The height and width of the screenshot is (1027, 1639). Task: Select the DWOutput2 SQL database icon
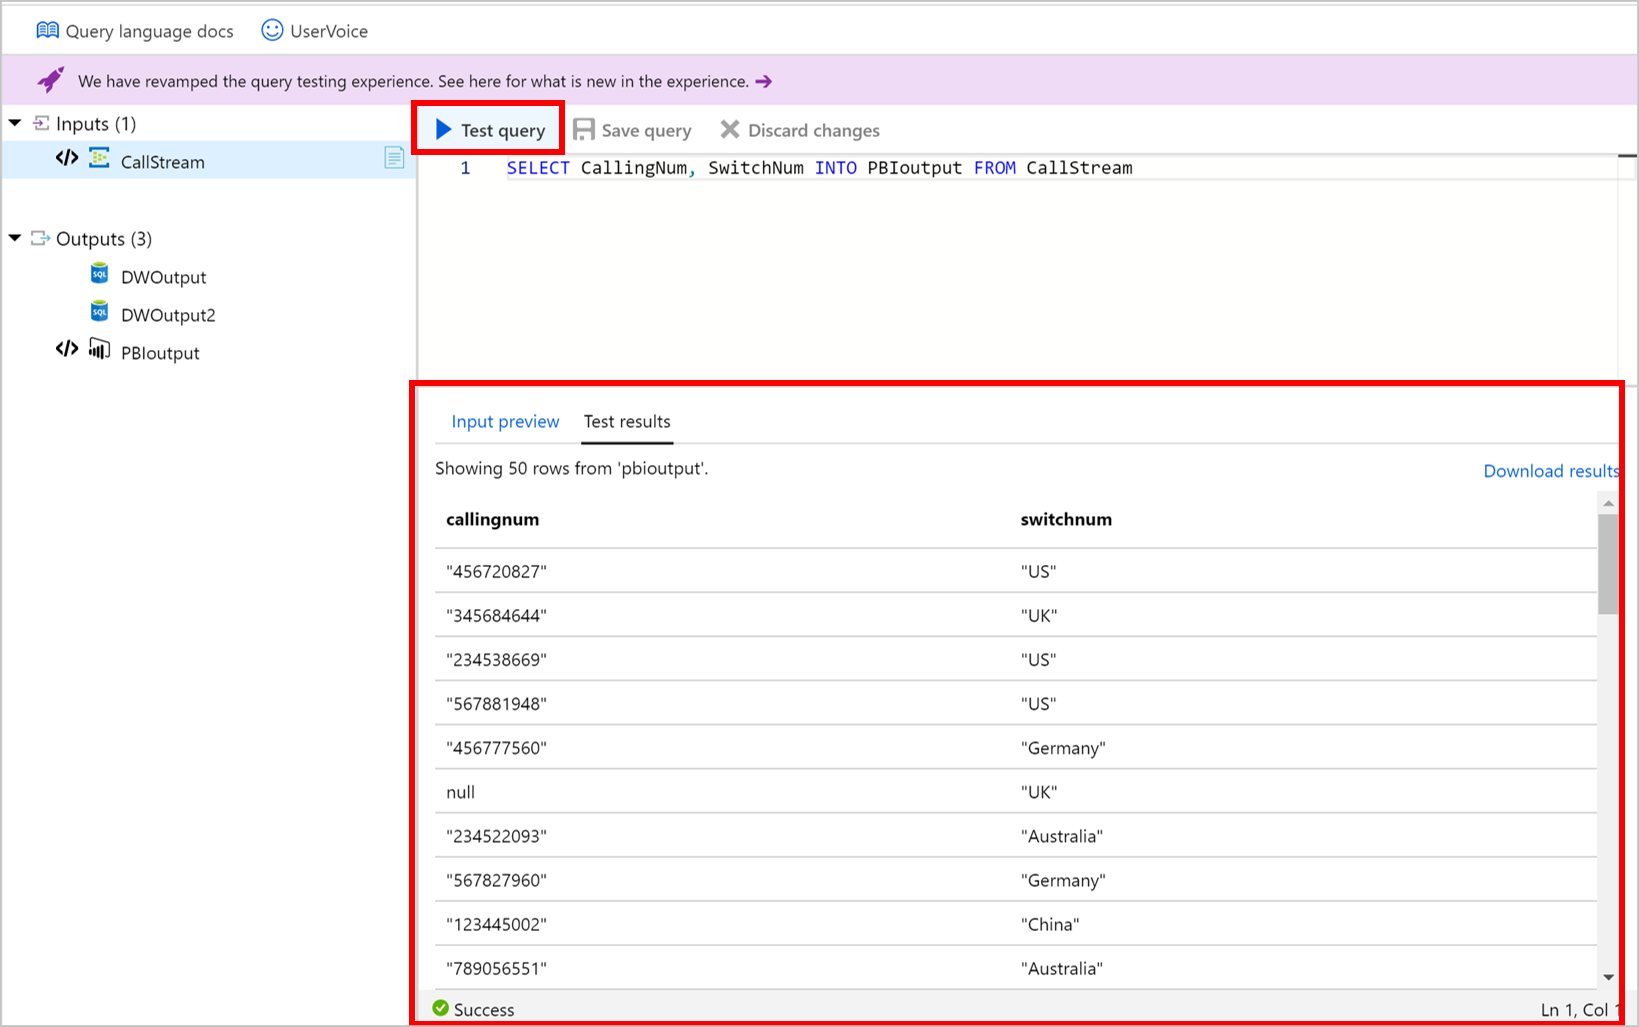[99, 313]
